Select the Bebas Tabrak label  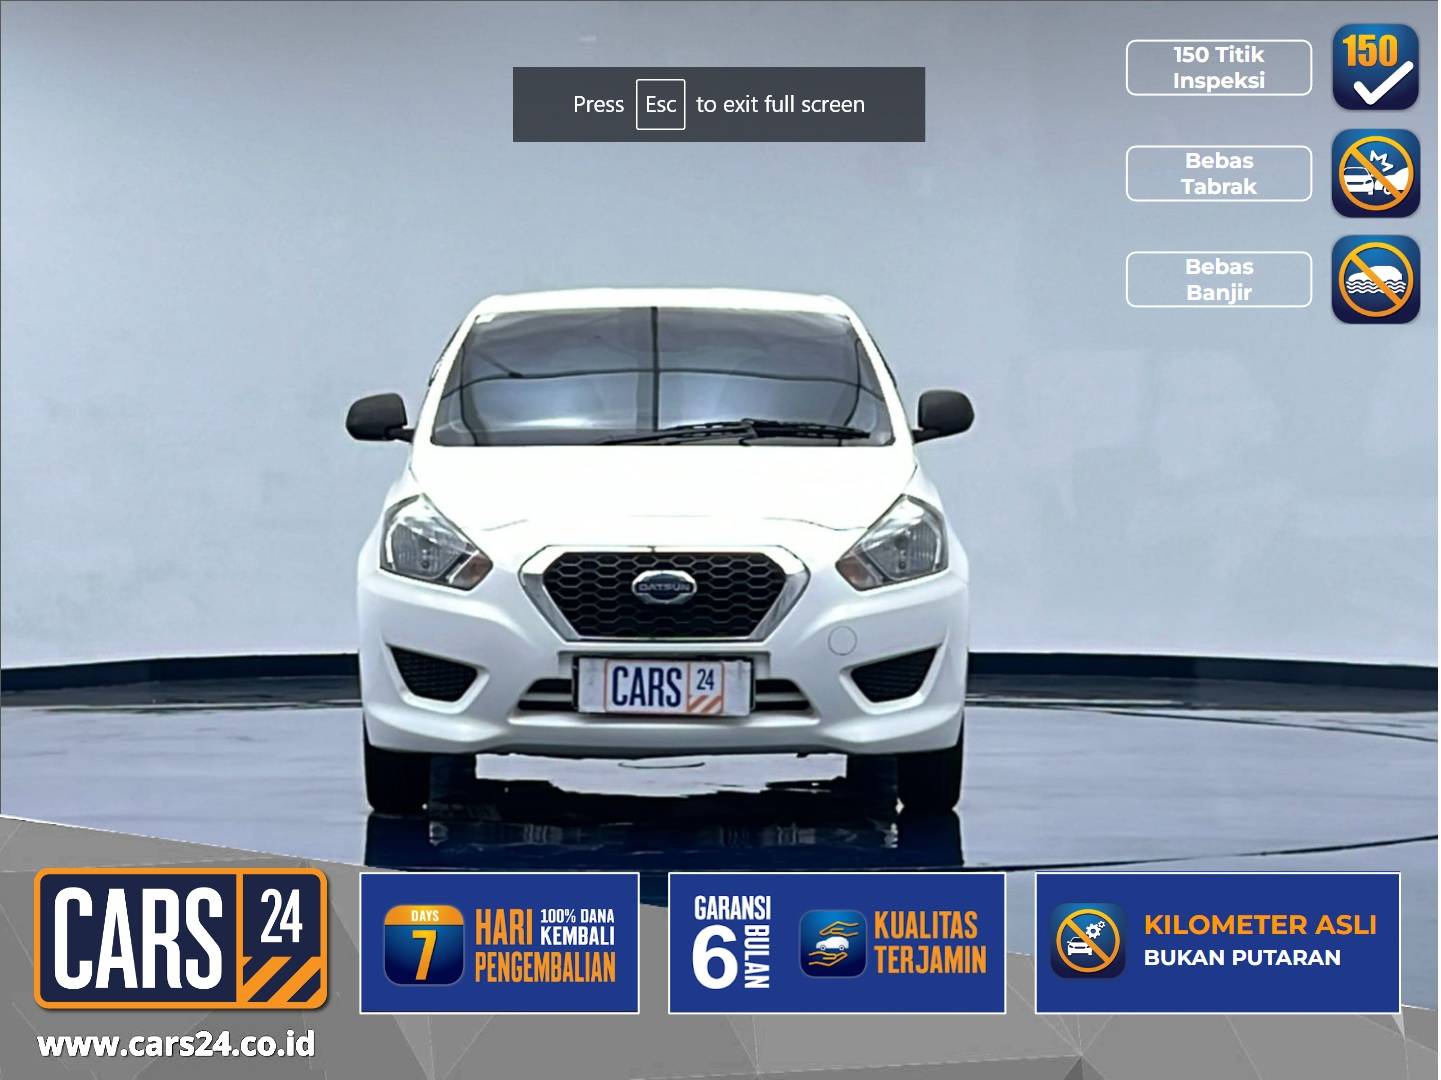tap(1219, 174)
